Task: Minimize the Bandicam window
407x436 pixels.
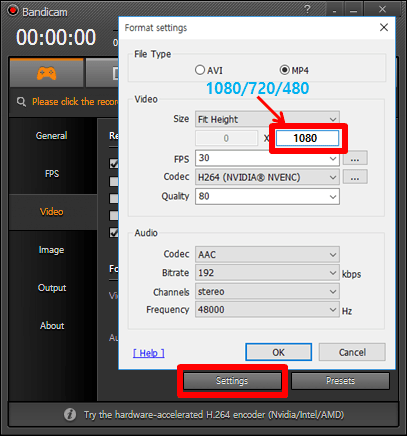Action: tap(353, 10)
